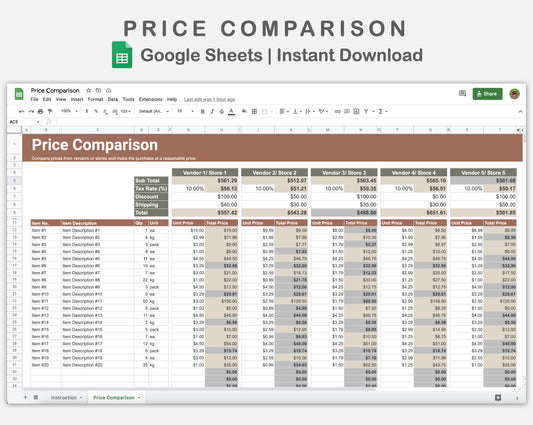This screenshot has height=425, width=533.
Task: Open the View menu
Action: click(x=61, y=99)
